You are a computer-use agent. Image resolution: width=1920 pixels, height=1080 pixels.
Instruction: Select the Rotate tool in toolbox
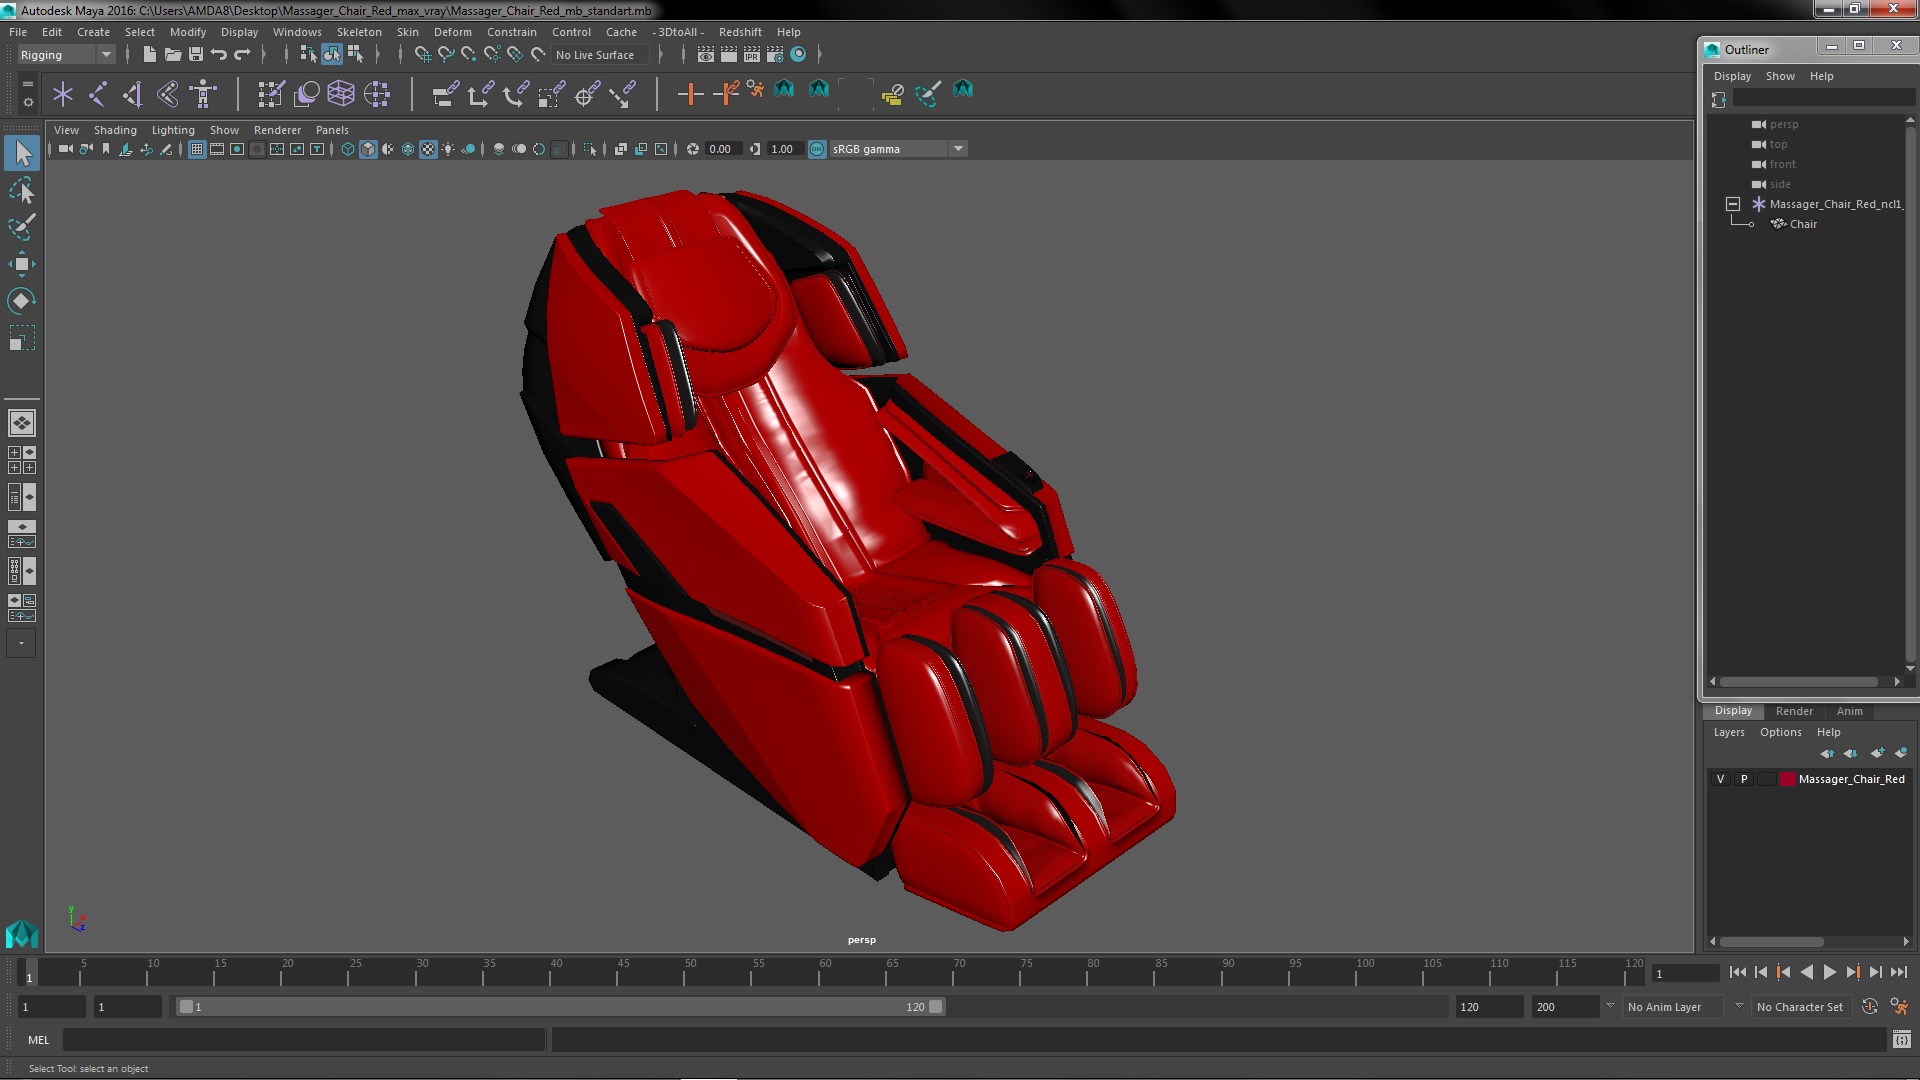[21, 301]
